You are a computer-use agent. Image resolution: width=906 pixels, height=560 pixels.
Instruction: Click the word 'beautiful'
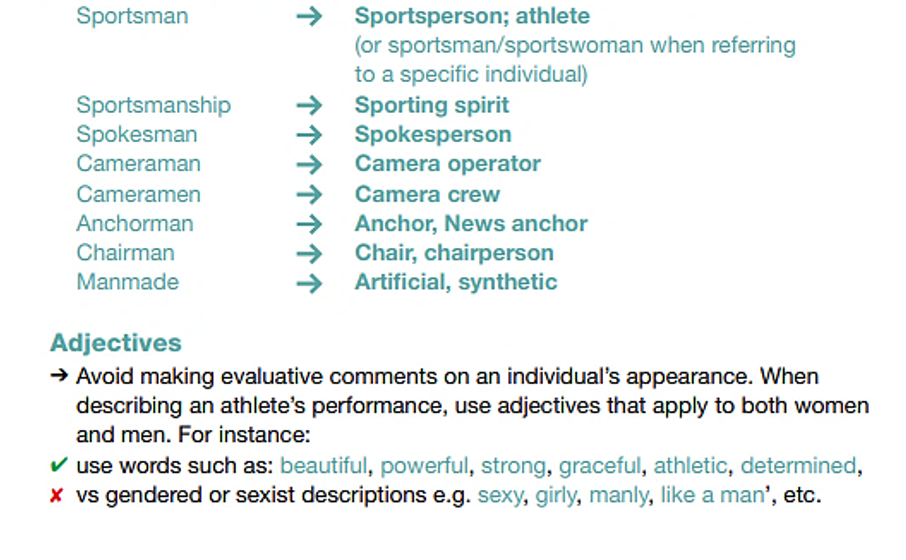(324, 465)
